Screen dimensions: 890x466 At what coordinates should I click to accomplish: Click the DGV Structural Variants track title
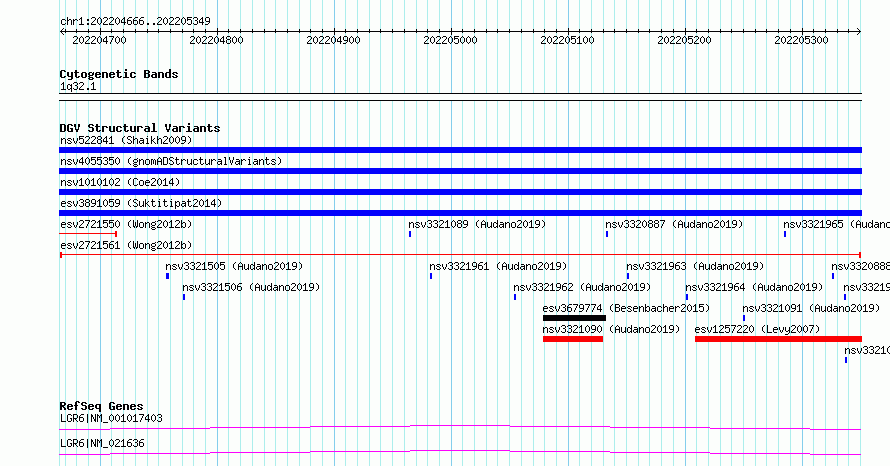140,128
